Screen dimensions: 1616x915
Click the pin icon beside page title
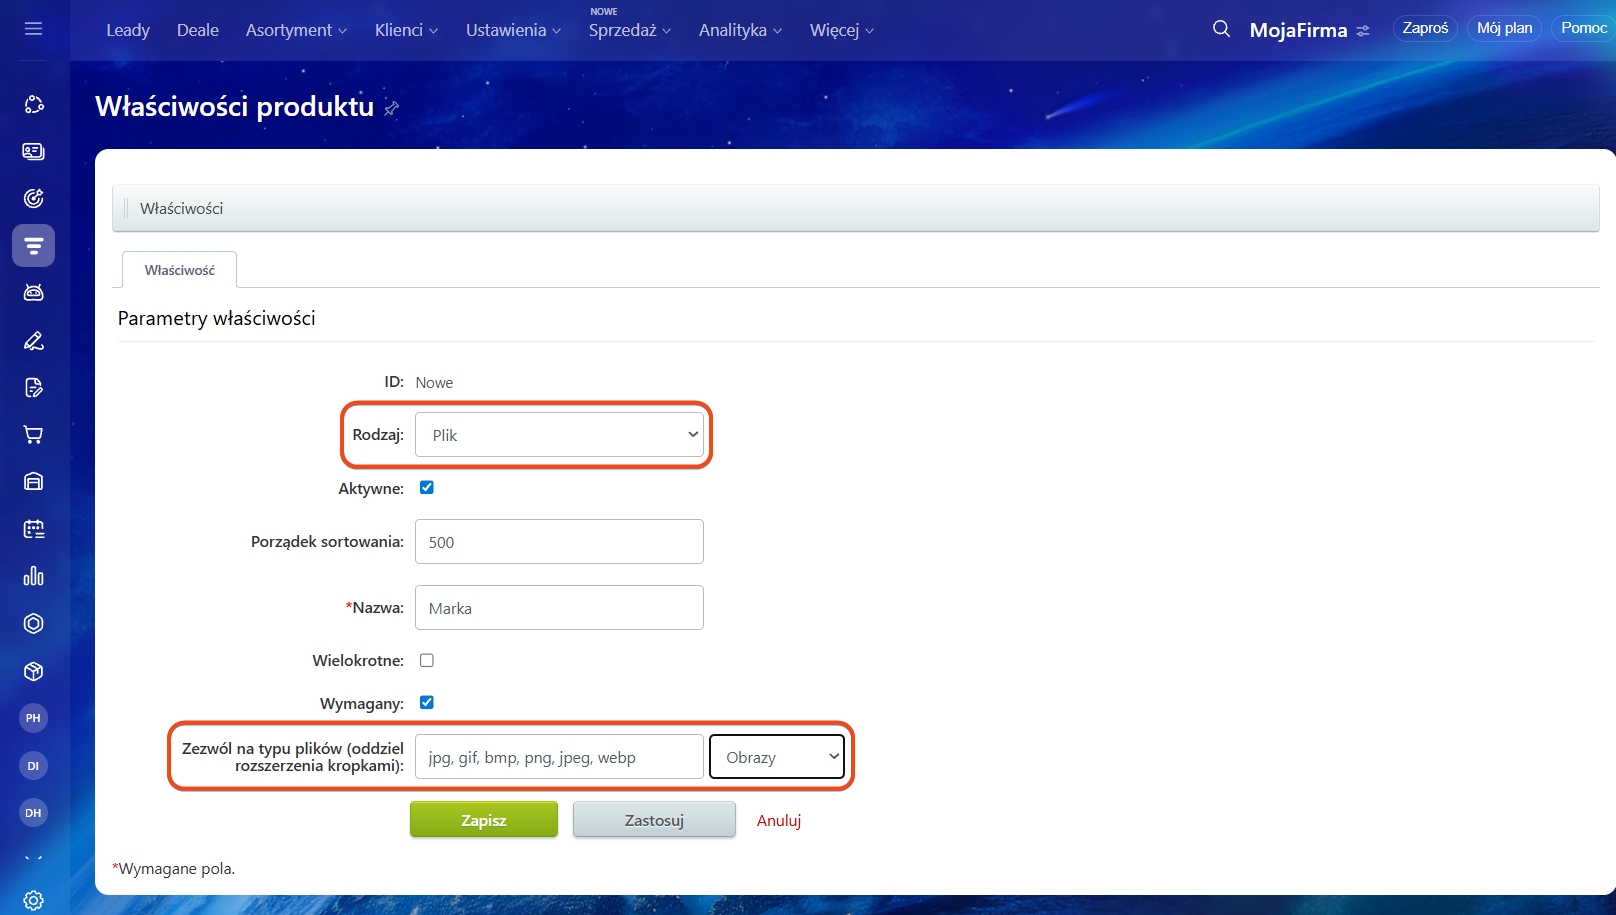pyautogui.click(x=391, y=108)
